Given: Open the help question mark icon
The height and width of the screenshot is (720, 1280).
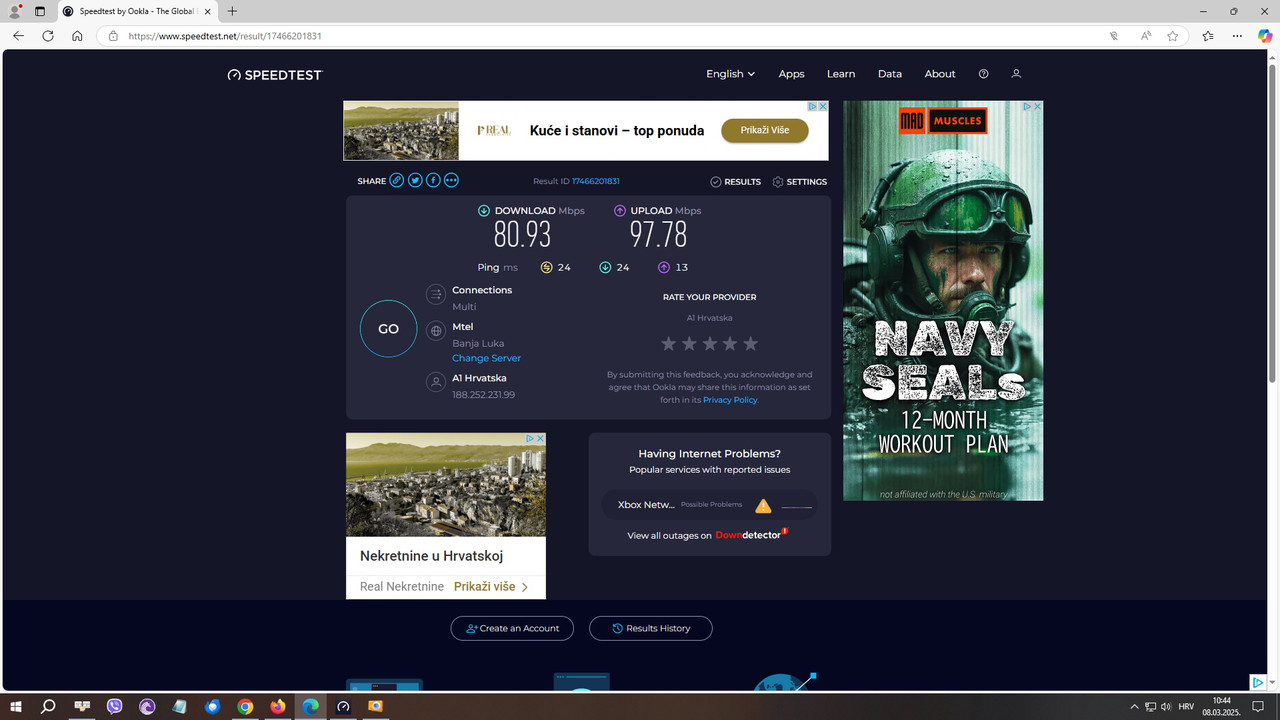Looking at the screenshot, I should point(983,74).
